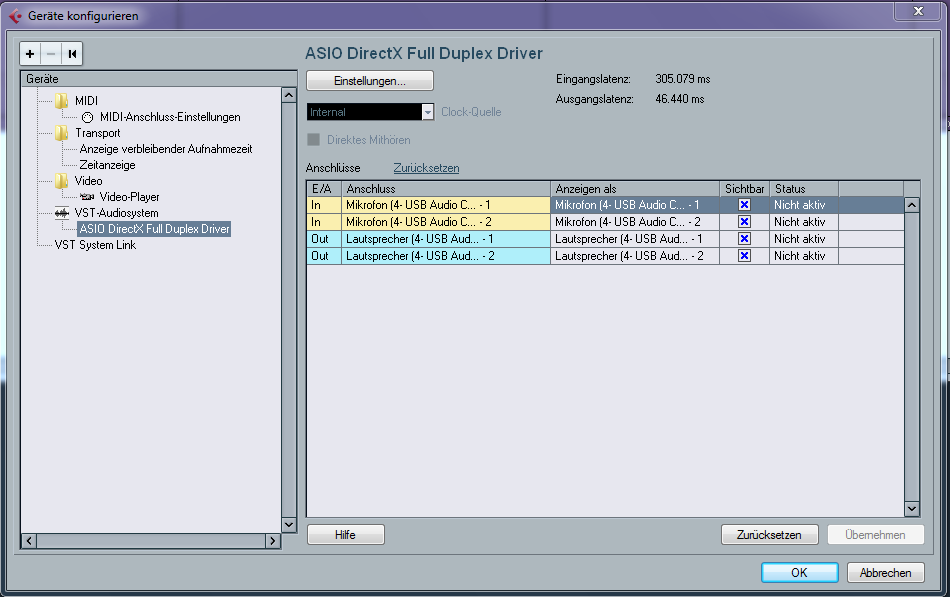The height and width of the screenshot is (597, 950).
Task: Click the Status column header
Action: 804,188
